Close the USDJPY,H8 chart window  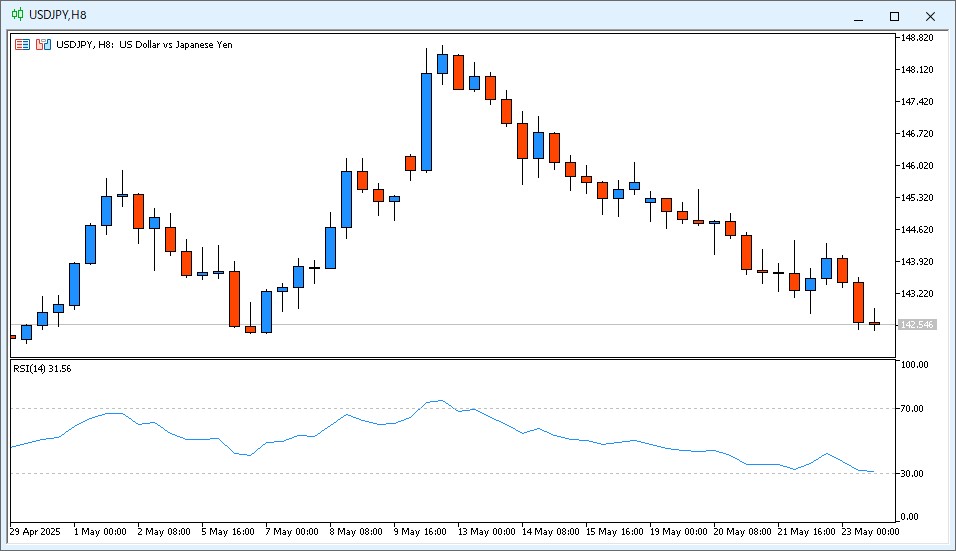[x=930, y=16]
